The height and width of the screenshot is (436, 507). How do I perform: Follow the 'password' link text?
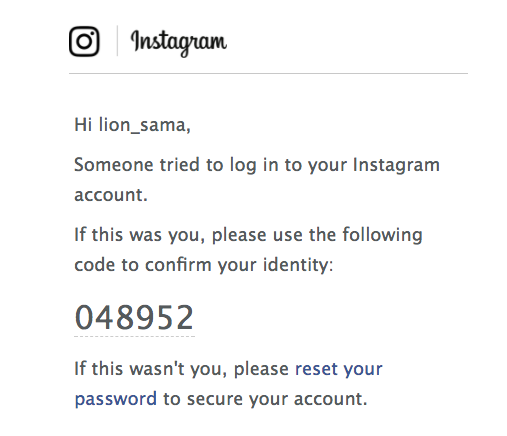click(x=116, y=399)
